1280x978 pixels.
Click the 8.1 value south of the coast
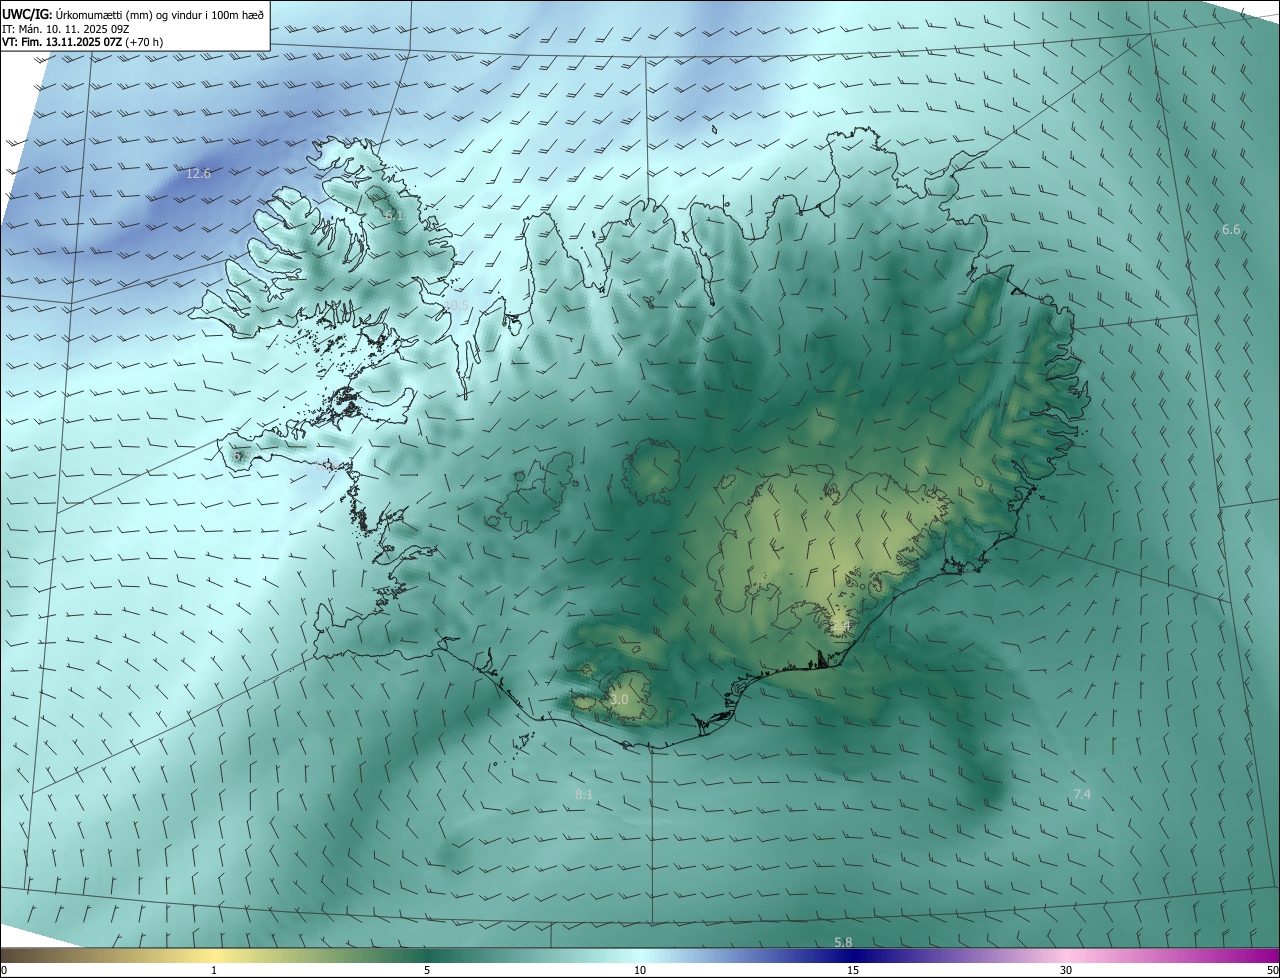point(584,795)
